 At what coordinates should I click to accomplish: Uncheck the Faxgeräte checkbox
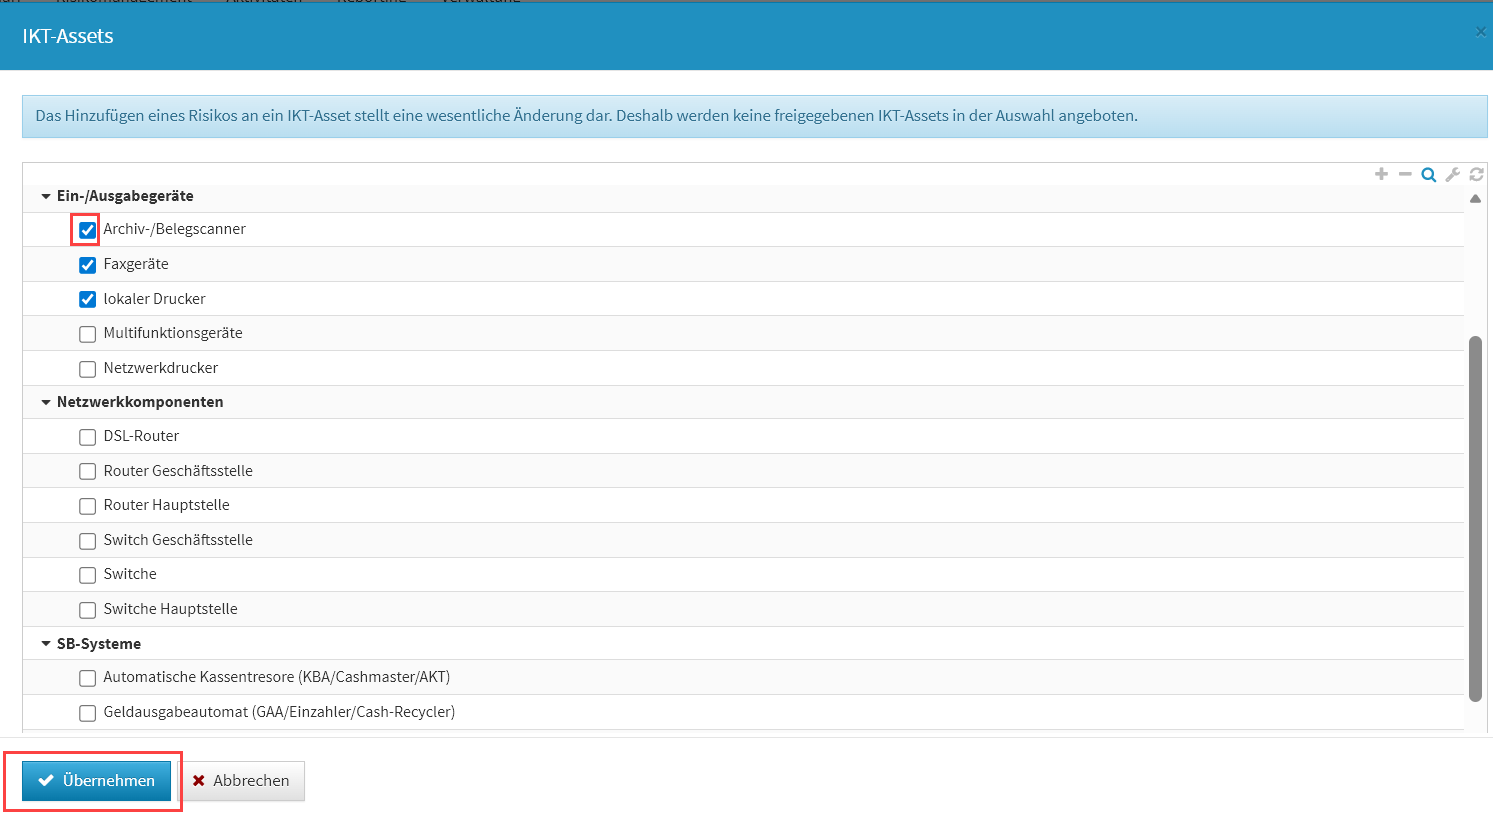(88, 265)
